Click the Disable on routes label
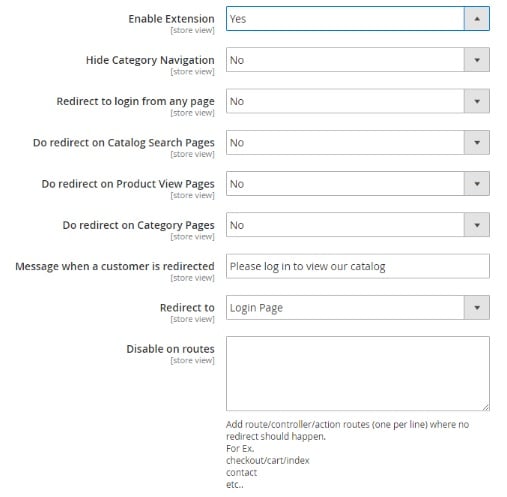 (x=170, y=349)
